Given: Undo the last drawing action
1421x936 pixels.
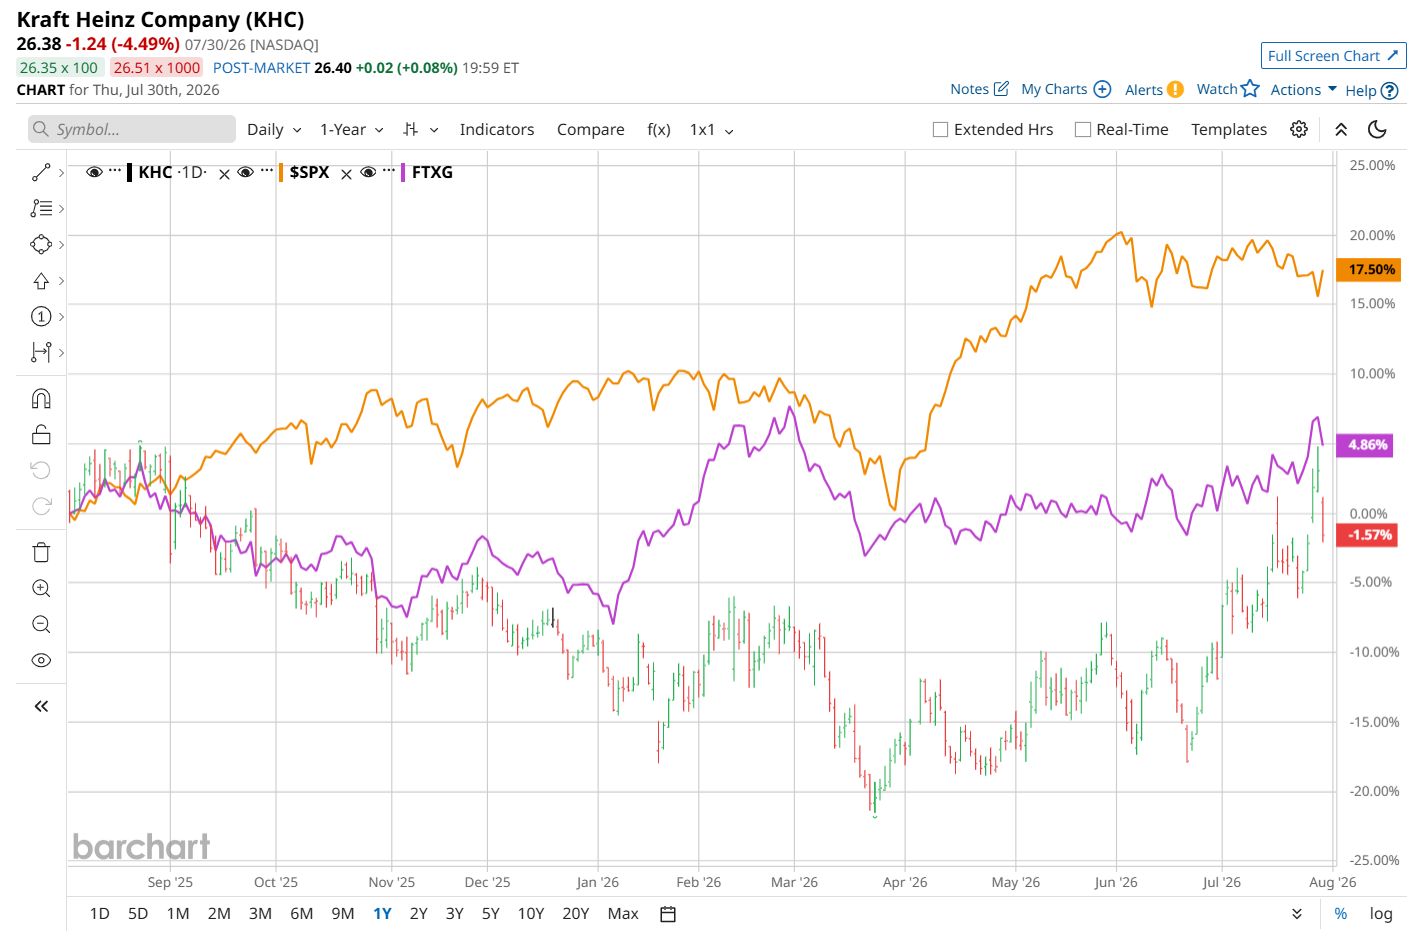Looking at the screenshot, I should pyautogui.click(x=41, y=470).
